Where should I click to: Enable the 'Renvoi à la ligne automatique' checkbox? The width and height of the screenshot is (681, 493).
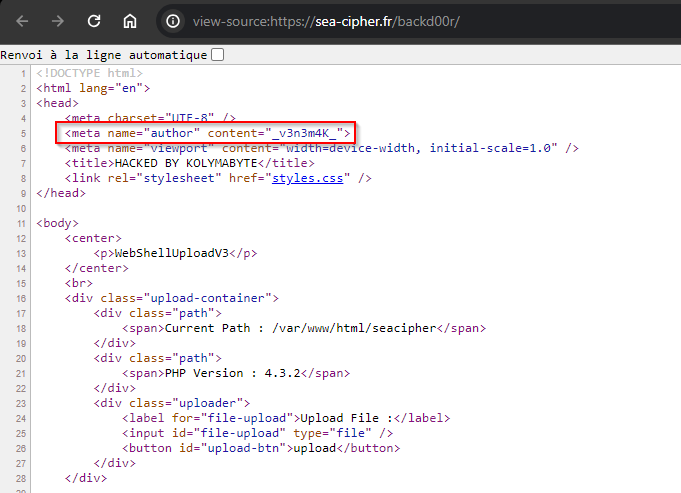(218, 54)
